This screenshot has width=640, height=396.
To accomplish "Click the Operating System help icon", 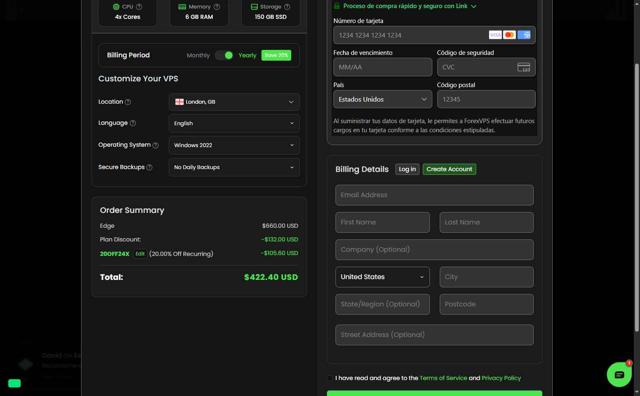I will coord(156,145).
